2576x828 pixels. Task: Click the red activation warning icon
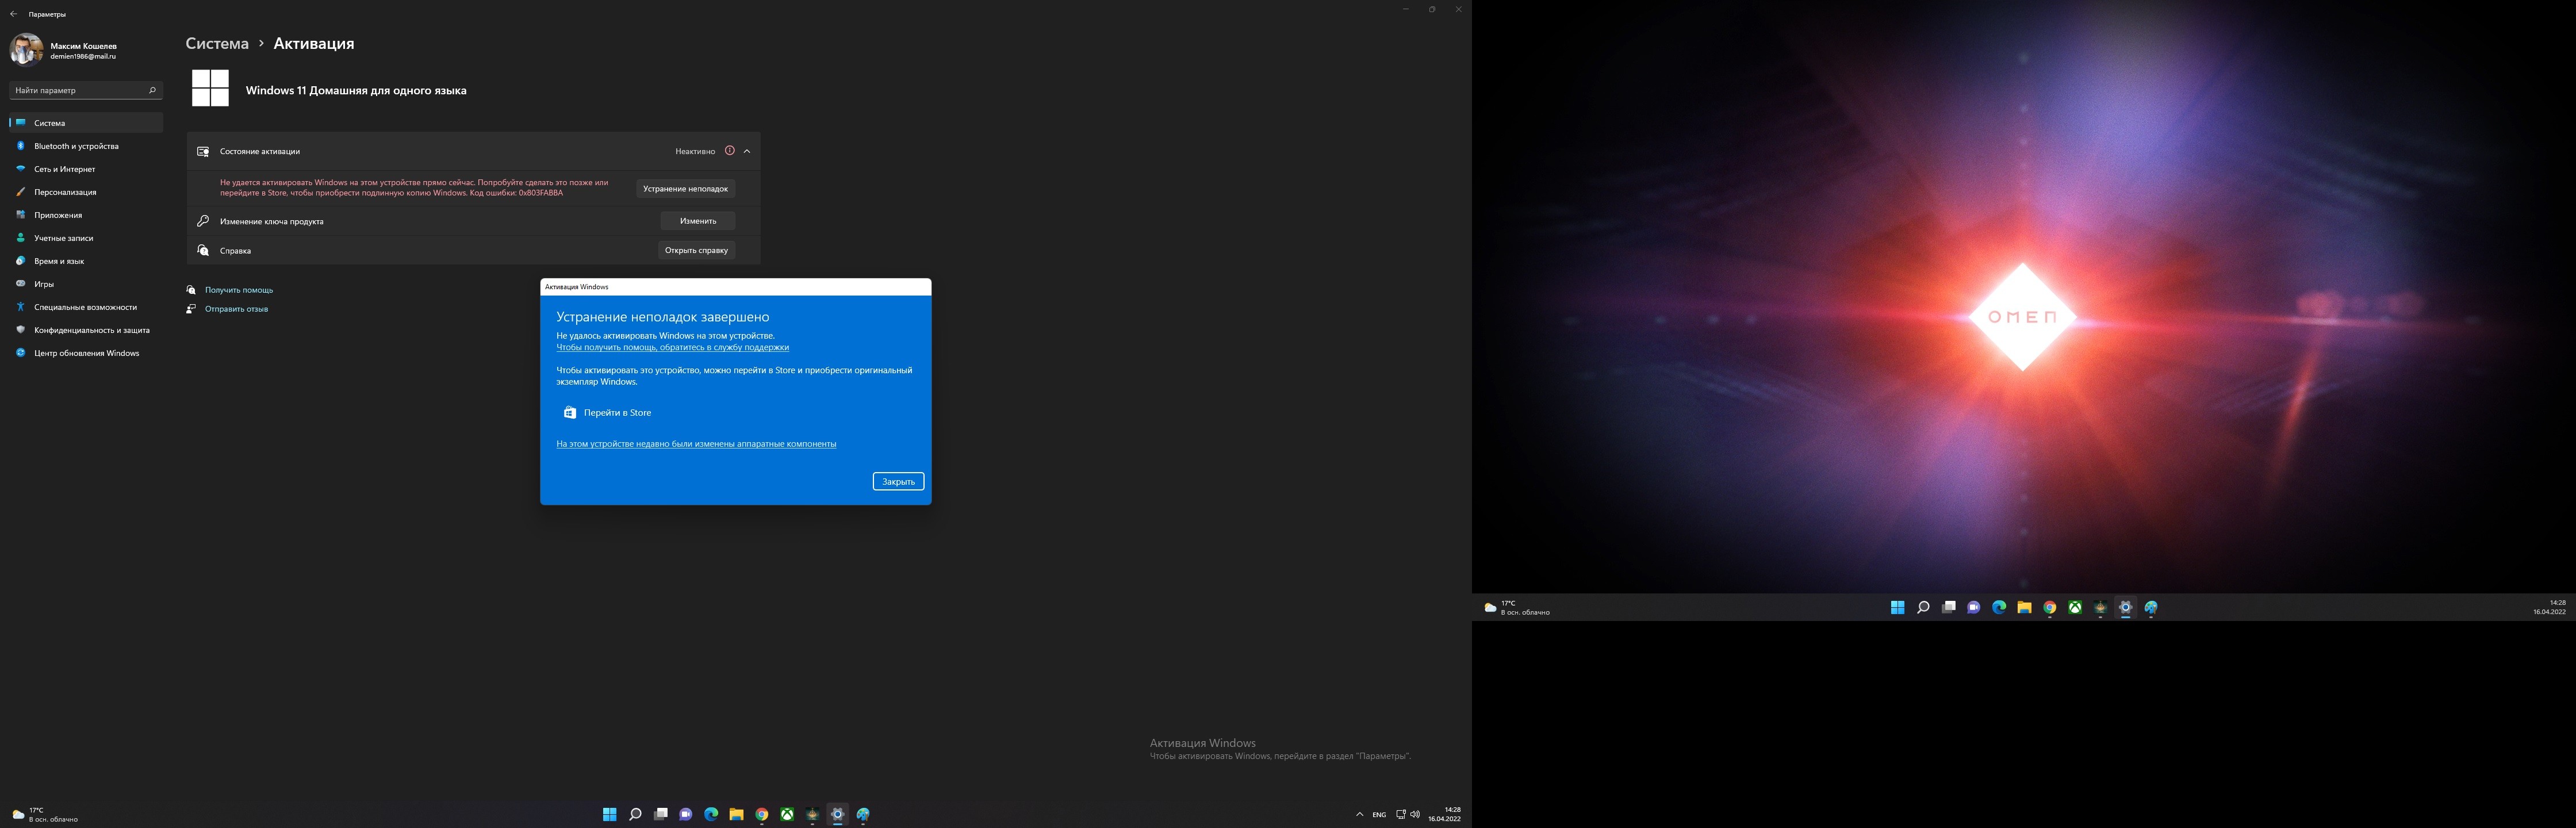tap(730, 151)
